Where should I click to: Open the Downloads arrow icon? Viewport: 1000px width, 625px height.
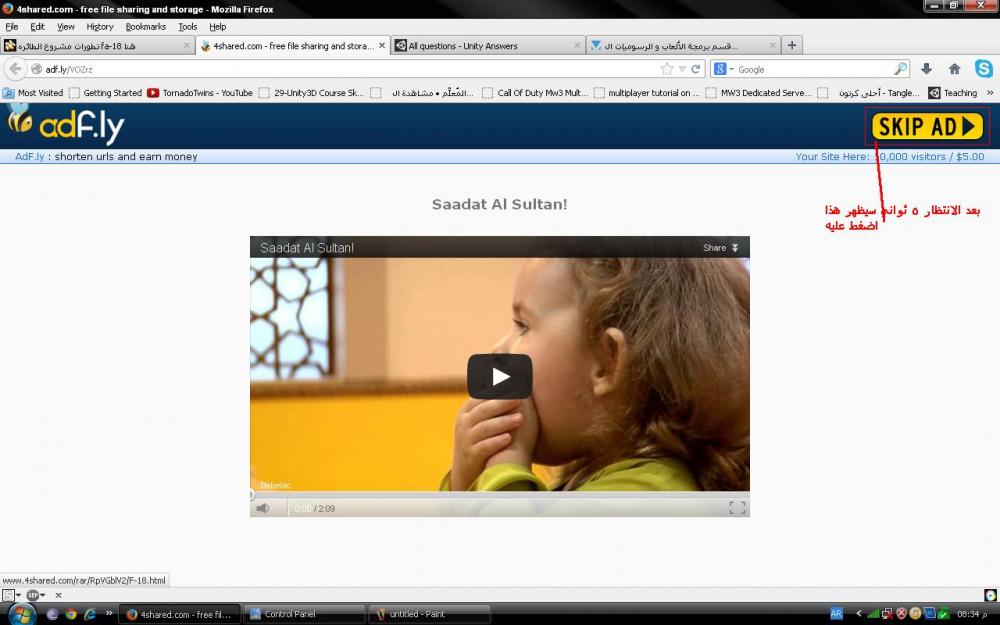[x=927, y=69]
